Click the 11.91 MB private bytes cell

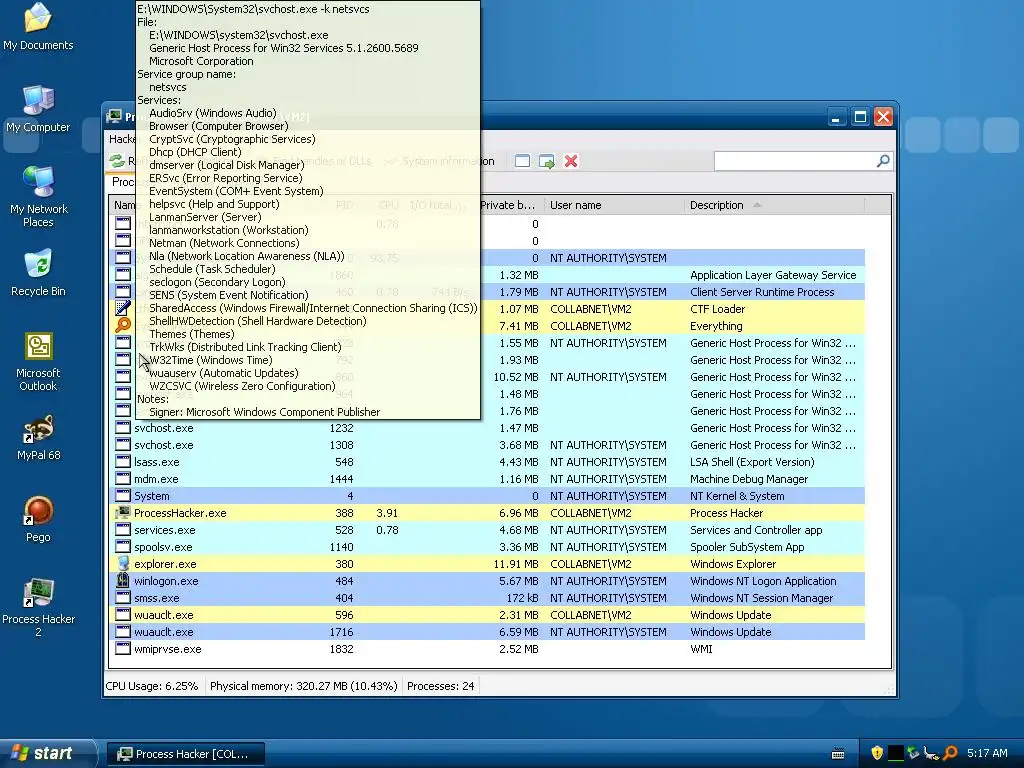pyautogui.click(x=516, y=564)
